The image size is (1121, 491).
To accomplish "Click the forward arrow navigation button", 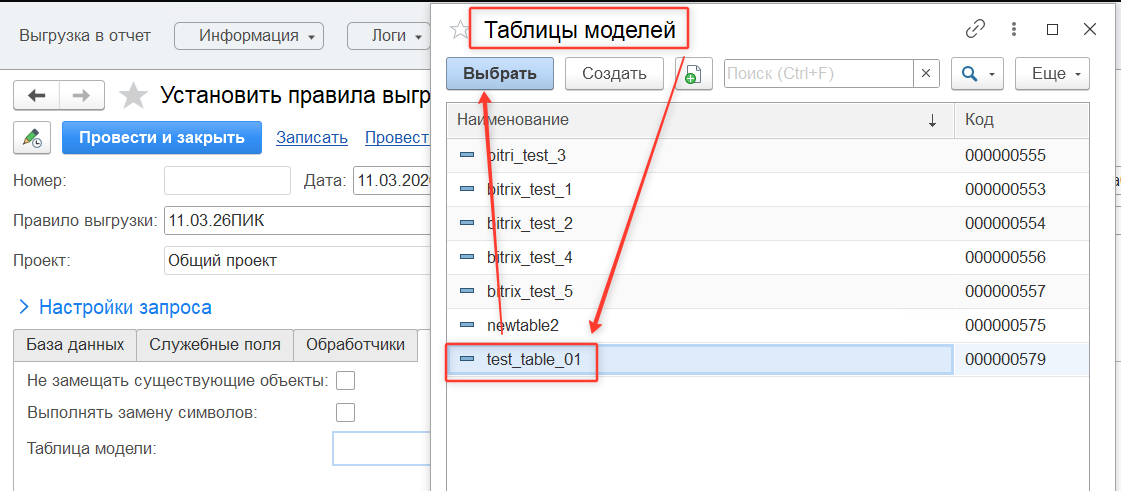I will pyautogui.click(x=82, y=96).
